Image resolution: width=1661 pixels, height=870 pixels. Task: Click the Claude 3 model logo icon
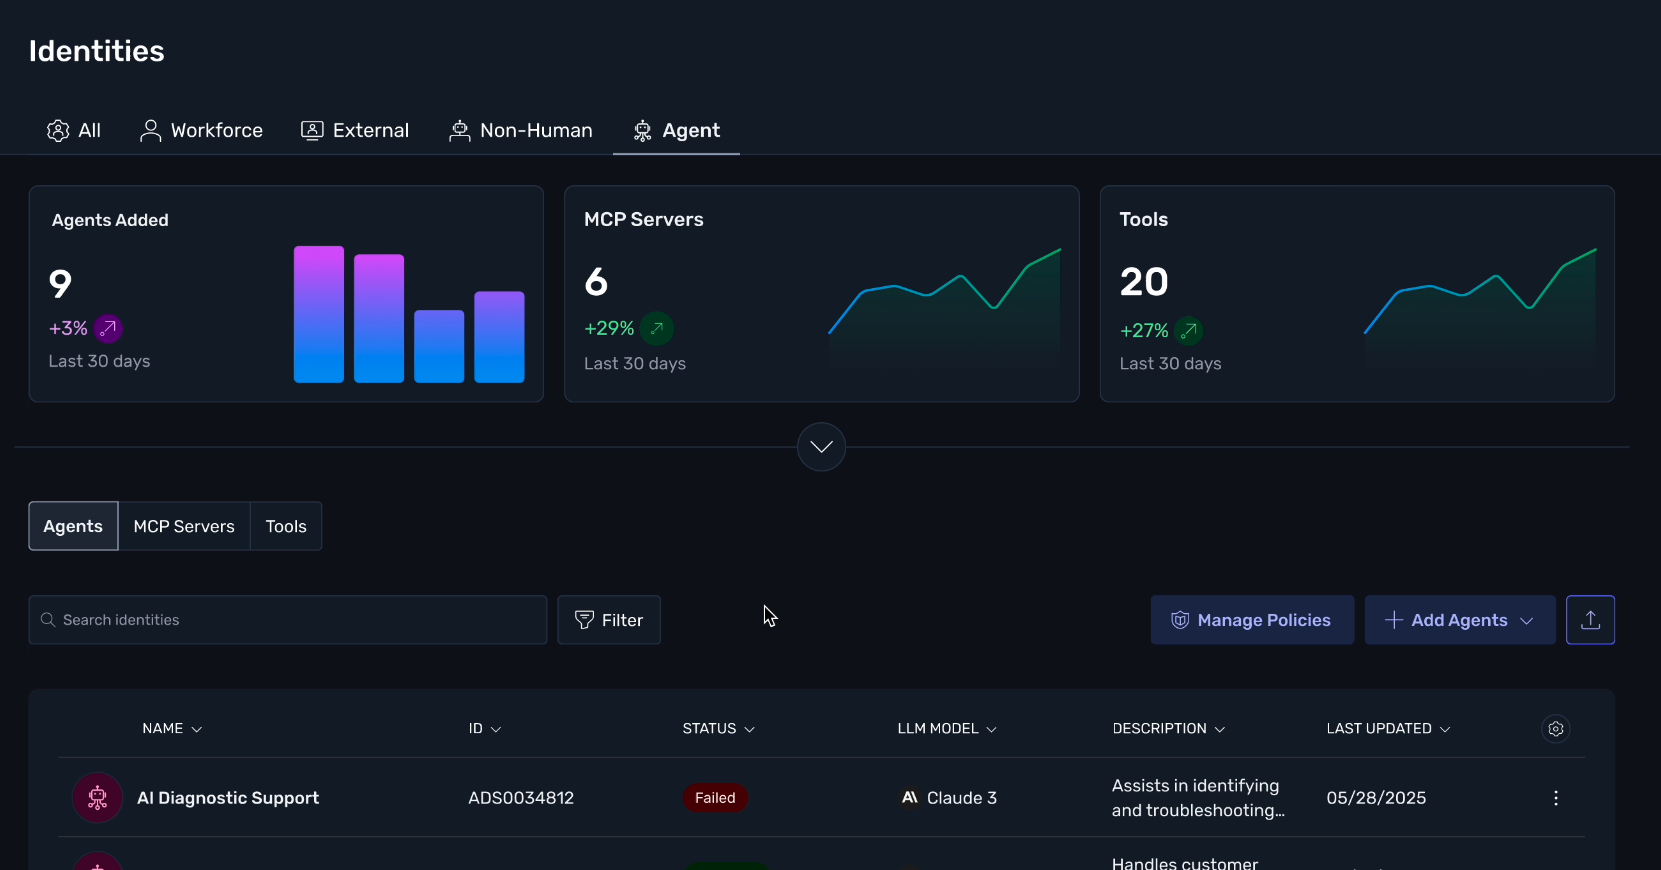(x=910, y=798)
